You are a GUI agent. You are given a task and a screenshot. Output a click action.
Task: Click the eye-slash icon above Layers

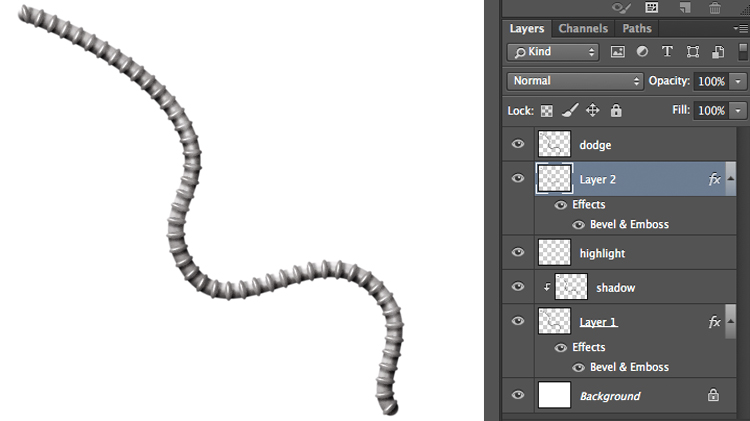621,8
